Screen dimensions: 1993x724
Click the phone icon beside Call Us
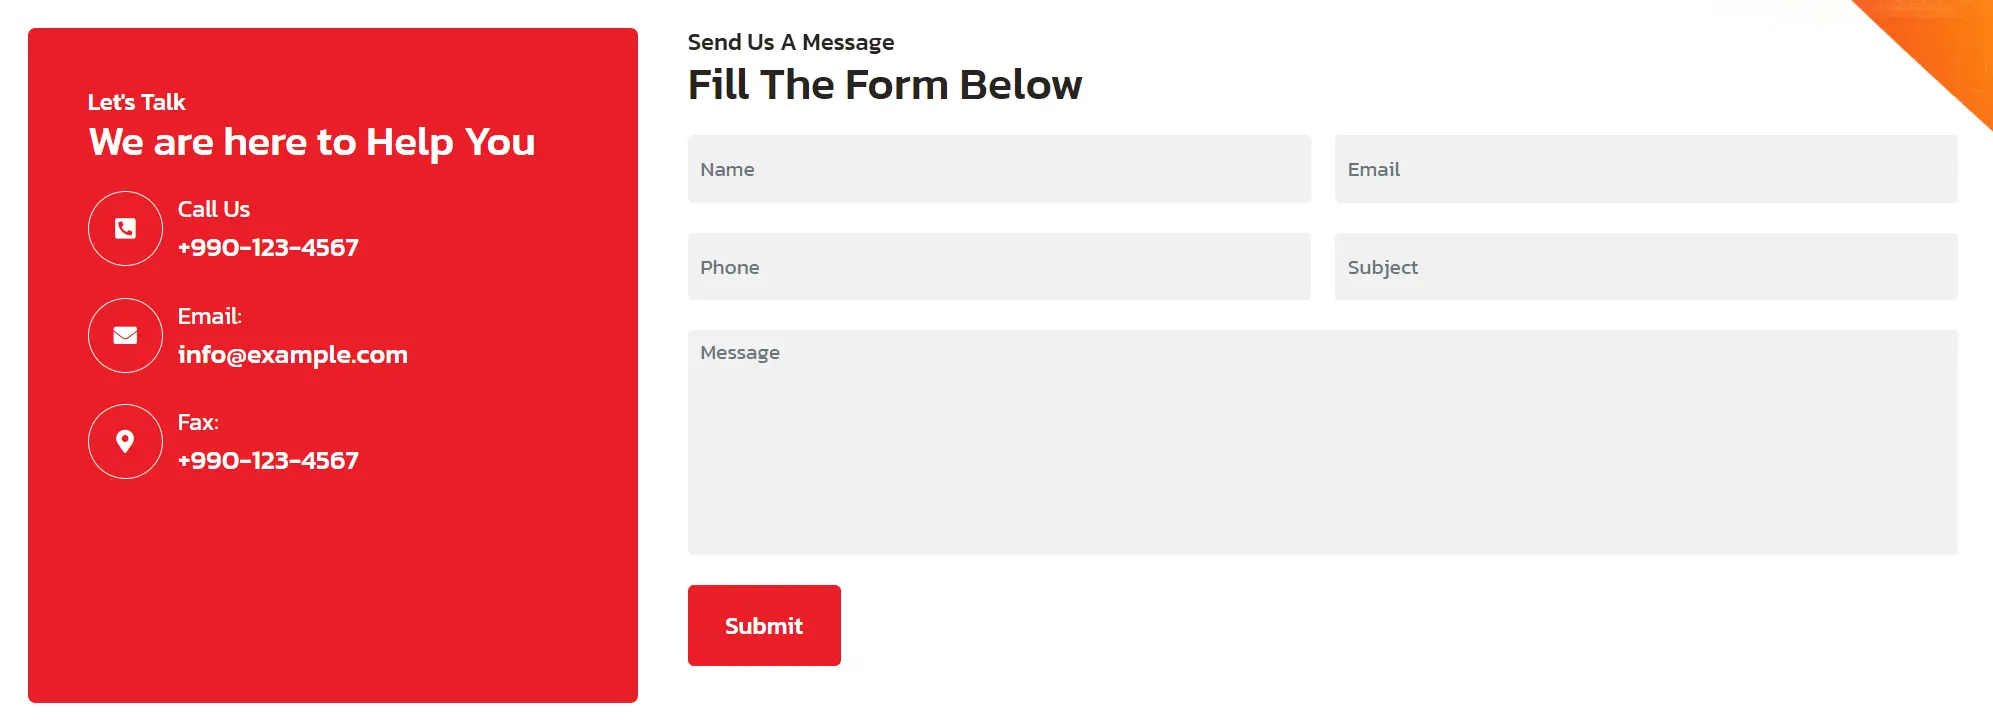pos(125,229)
